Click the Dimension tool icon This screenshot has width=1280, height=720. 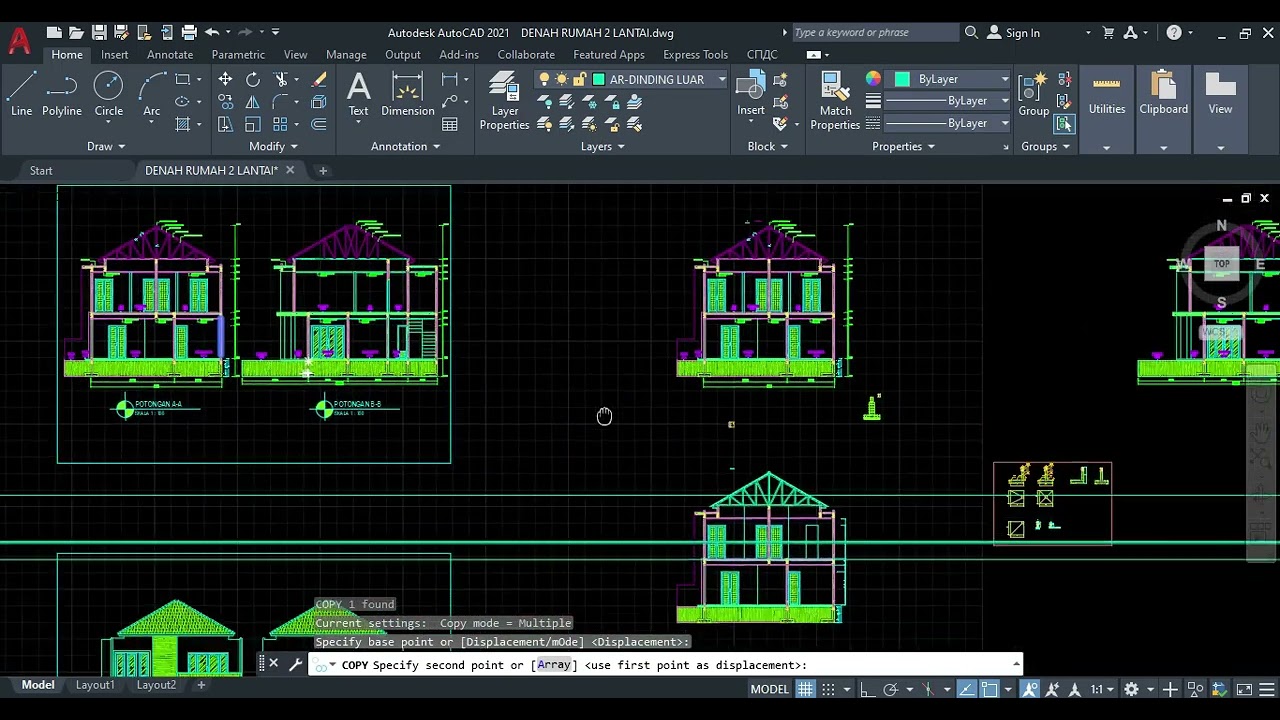[408, 95]
